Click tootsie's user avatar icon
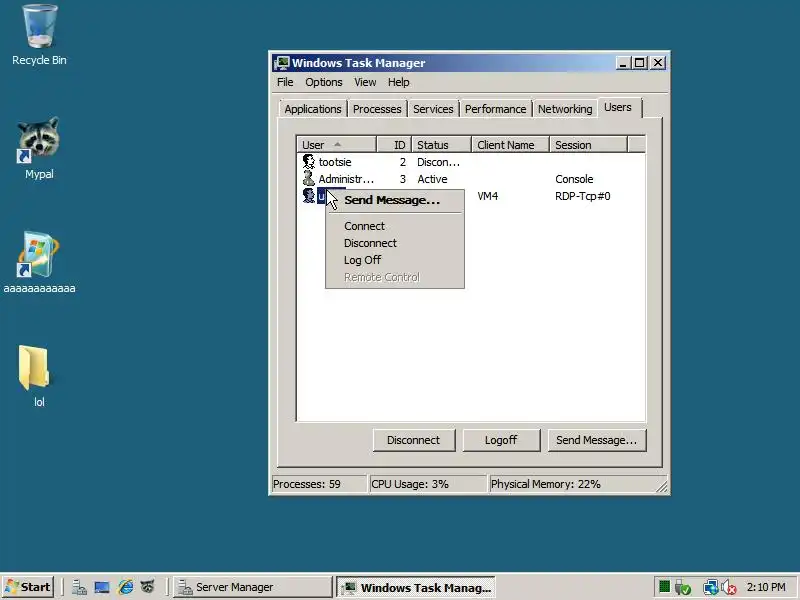Image resolution: width=800 pixels, height=600 pixels. [308, 162]
